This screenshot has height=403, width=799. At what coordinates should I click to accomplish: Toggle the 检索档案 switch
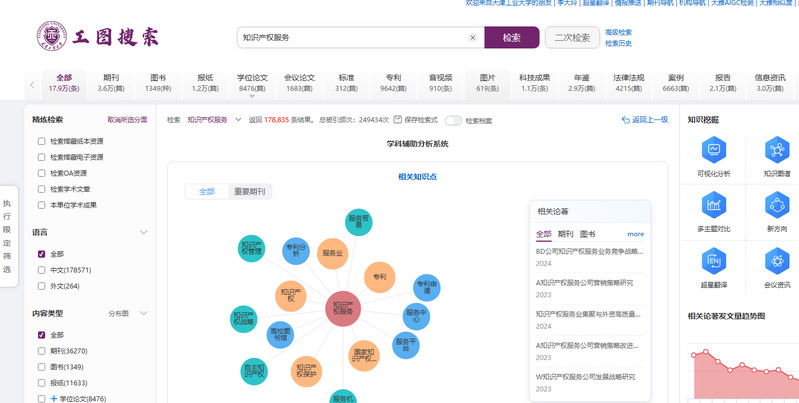(454, 120)
